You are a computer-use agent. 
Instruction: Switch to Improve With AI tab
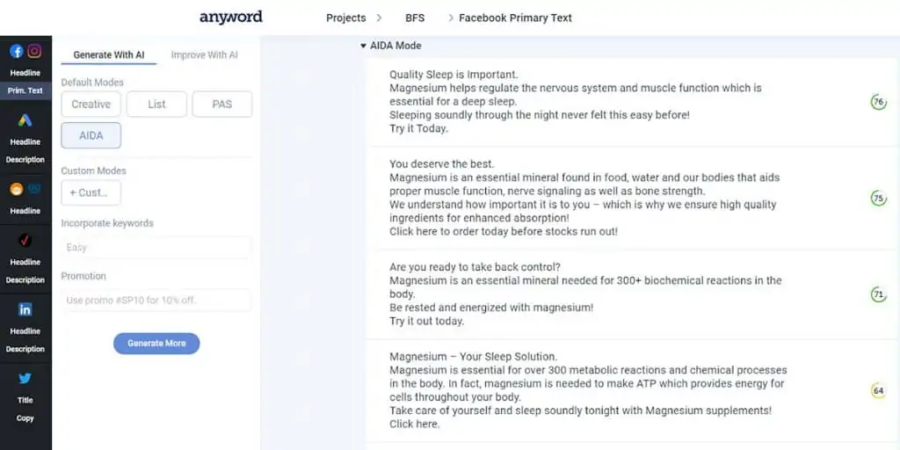(x=204, y=55)
